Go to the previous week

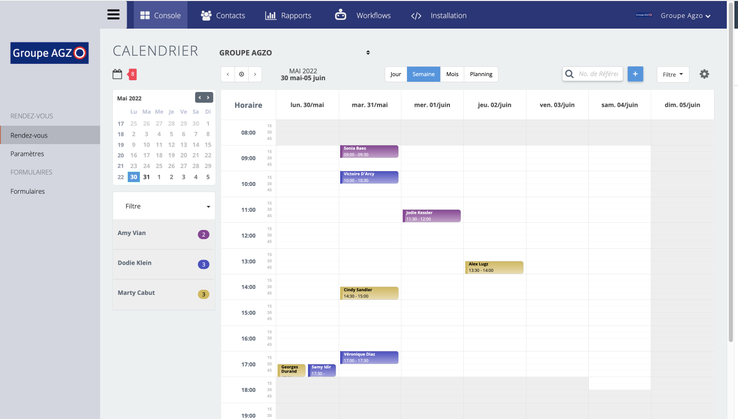pyautogui.click(x=228, y=74)
